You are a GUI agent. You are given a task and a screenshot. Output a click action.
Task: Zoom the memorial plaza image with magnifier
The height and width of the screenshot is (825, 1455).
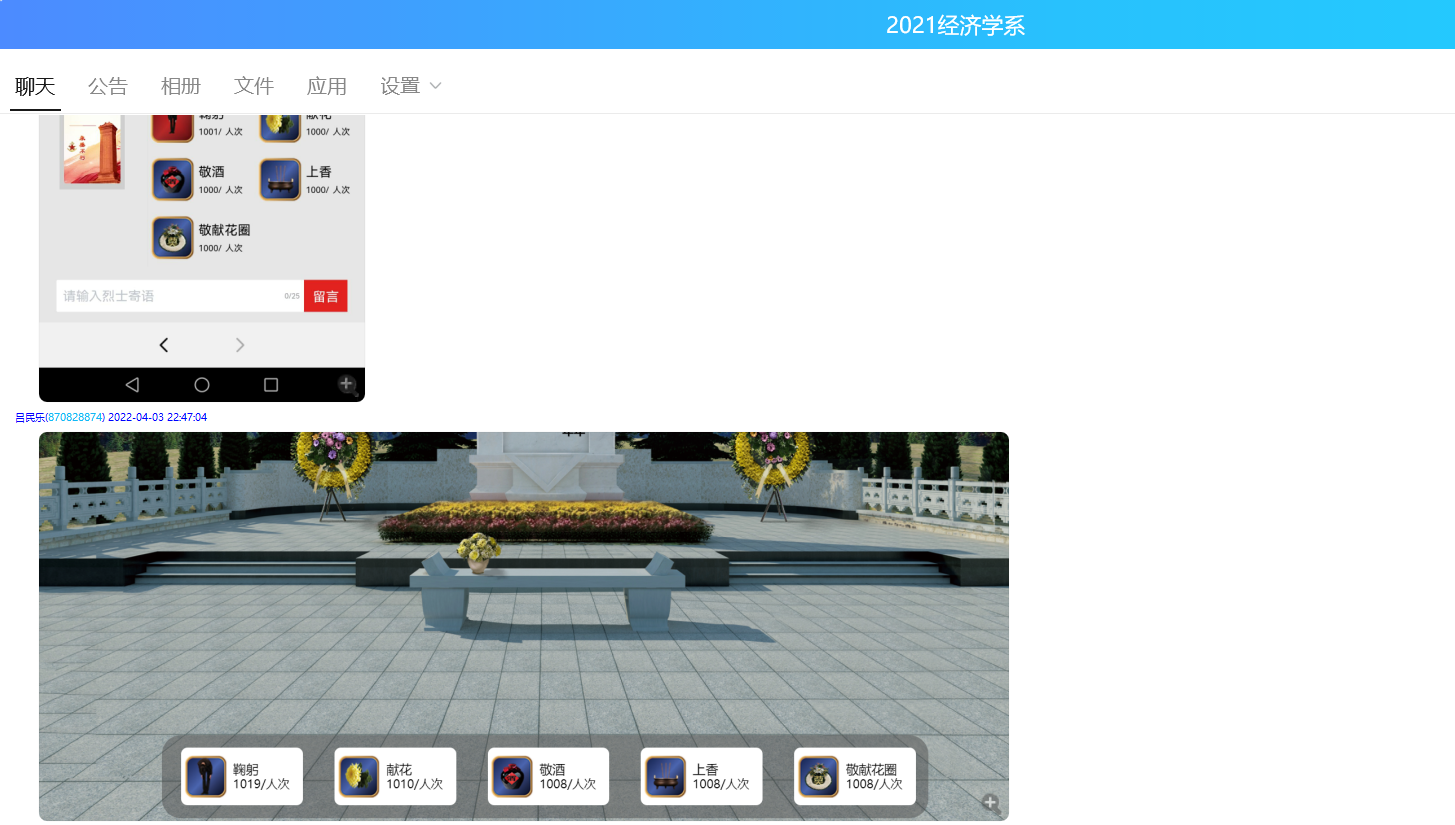990,803
